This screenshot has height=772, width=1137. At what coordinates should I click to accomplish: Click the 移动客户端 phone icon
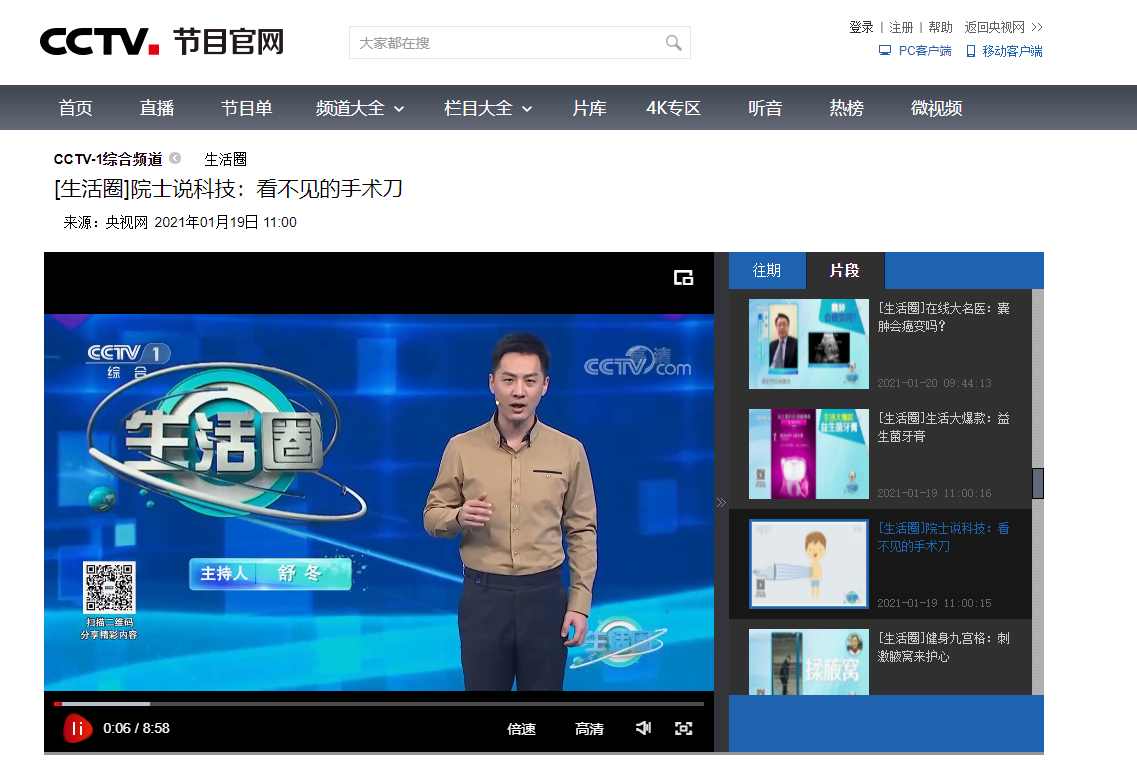[x=970, y=51]
